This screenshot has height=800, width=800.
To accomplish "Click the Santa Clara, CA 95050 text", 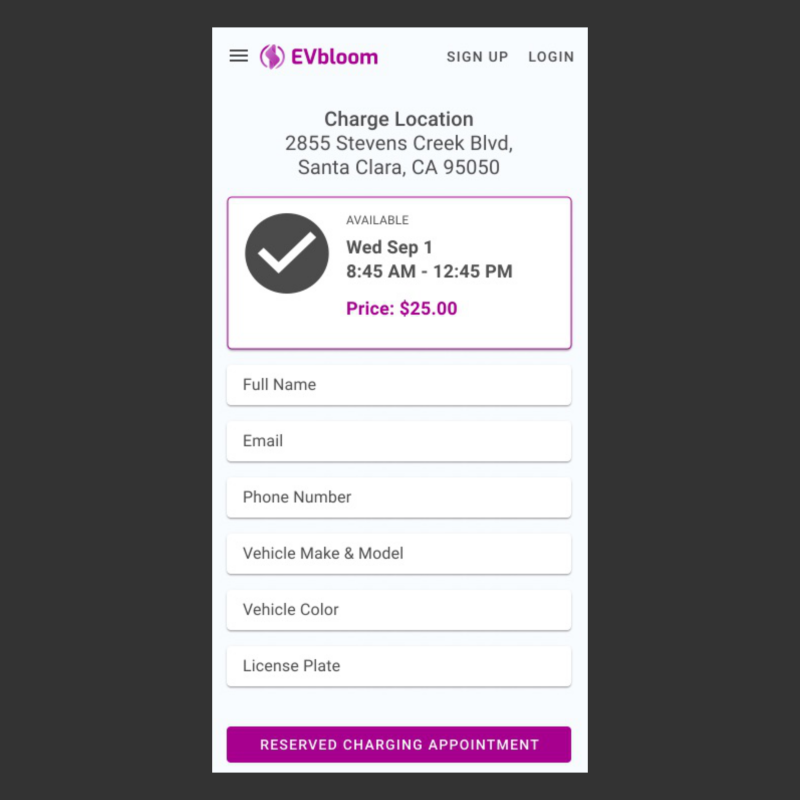I will [x=399, y=167].
